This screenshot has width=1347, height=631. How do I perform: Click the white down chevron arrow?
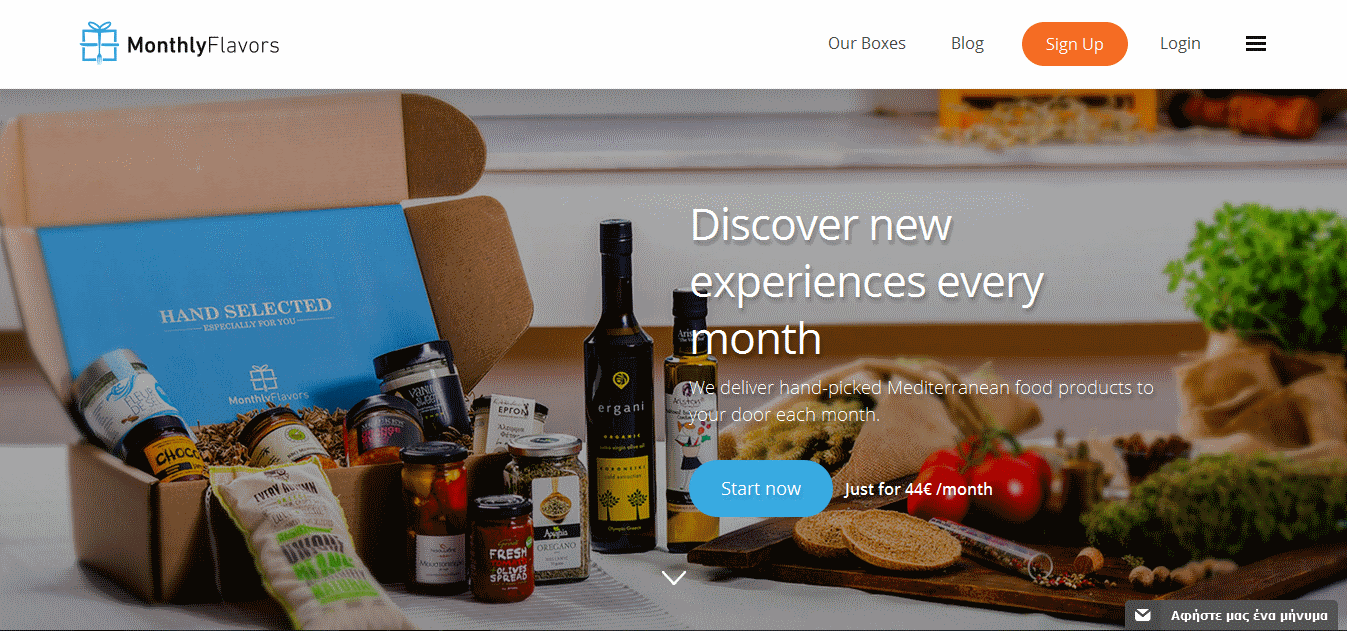pyautogui.click(x=674, y=578)
